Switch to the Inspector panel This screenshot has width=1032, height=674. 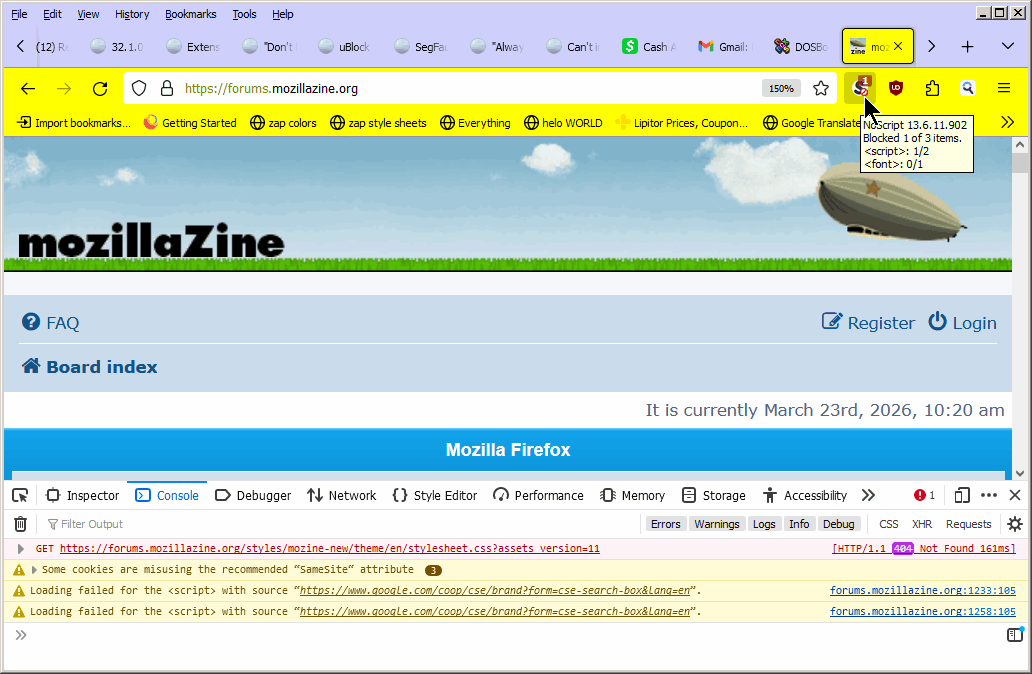pos(82,496)
